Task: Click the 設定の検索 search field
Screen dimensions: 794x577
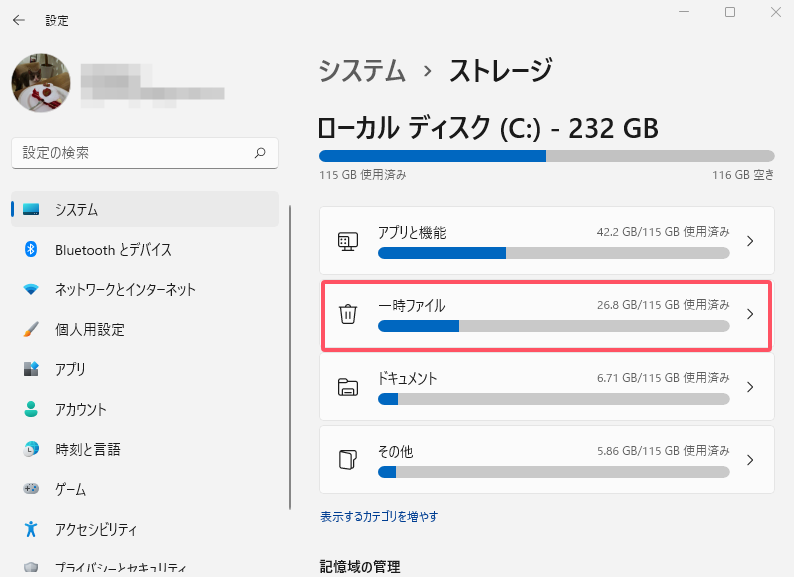Action: [145, 153]
